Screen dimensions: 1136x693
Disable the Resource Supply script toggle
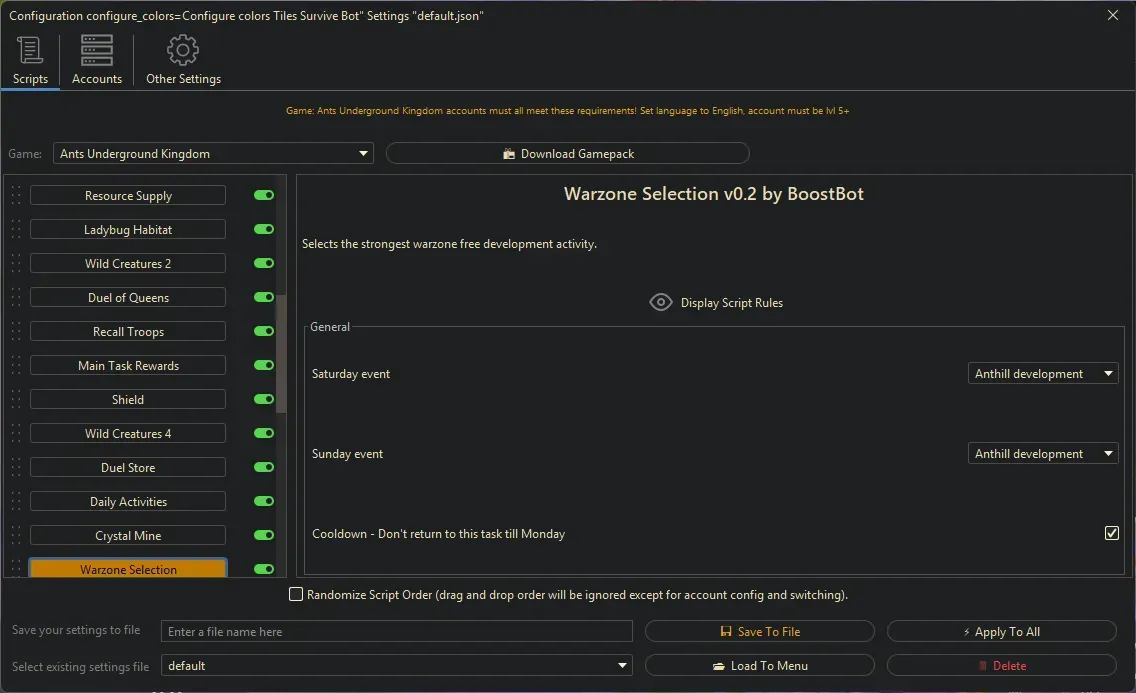[x=263, y=195]
